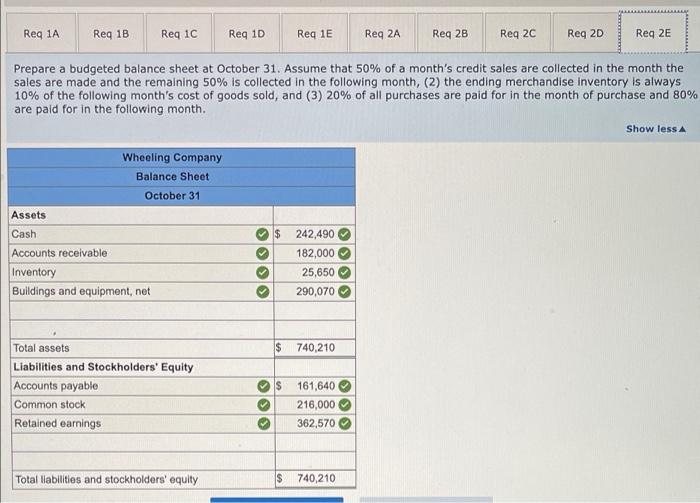Click the check right of 182,000
Screen dimensions: 700x503
344,254
